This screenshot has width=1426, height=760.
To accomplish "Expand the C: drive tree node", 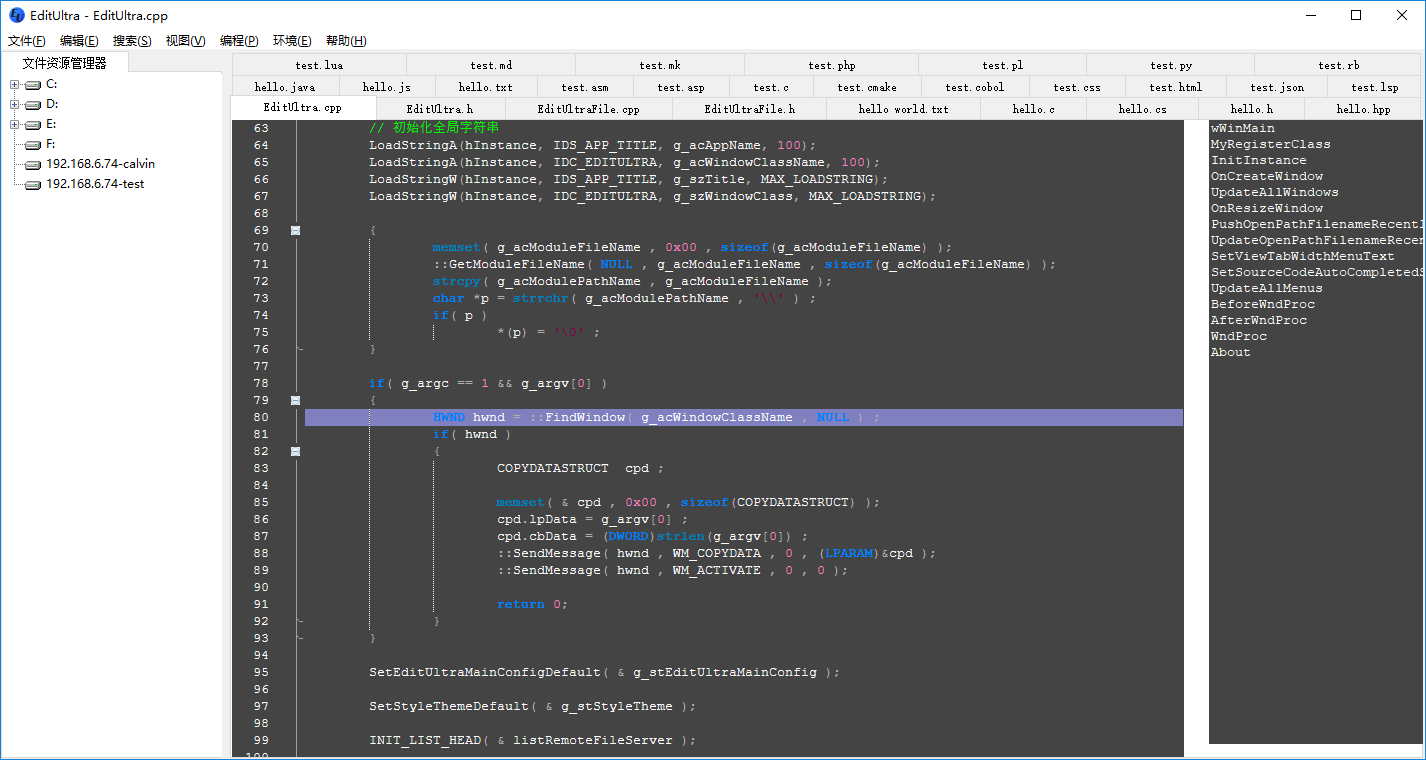I will tap(14, 84).
